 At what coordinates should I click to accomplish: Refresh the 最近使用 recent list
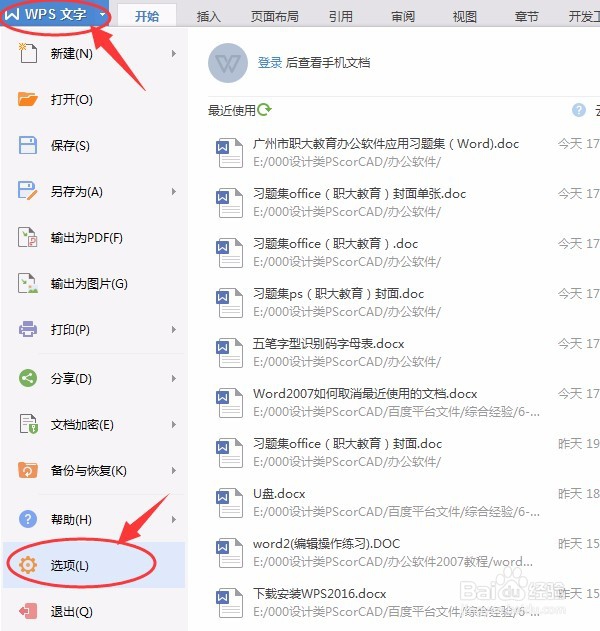coord(264,109)
